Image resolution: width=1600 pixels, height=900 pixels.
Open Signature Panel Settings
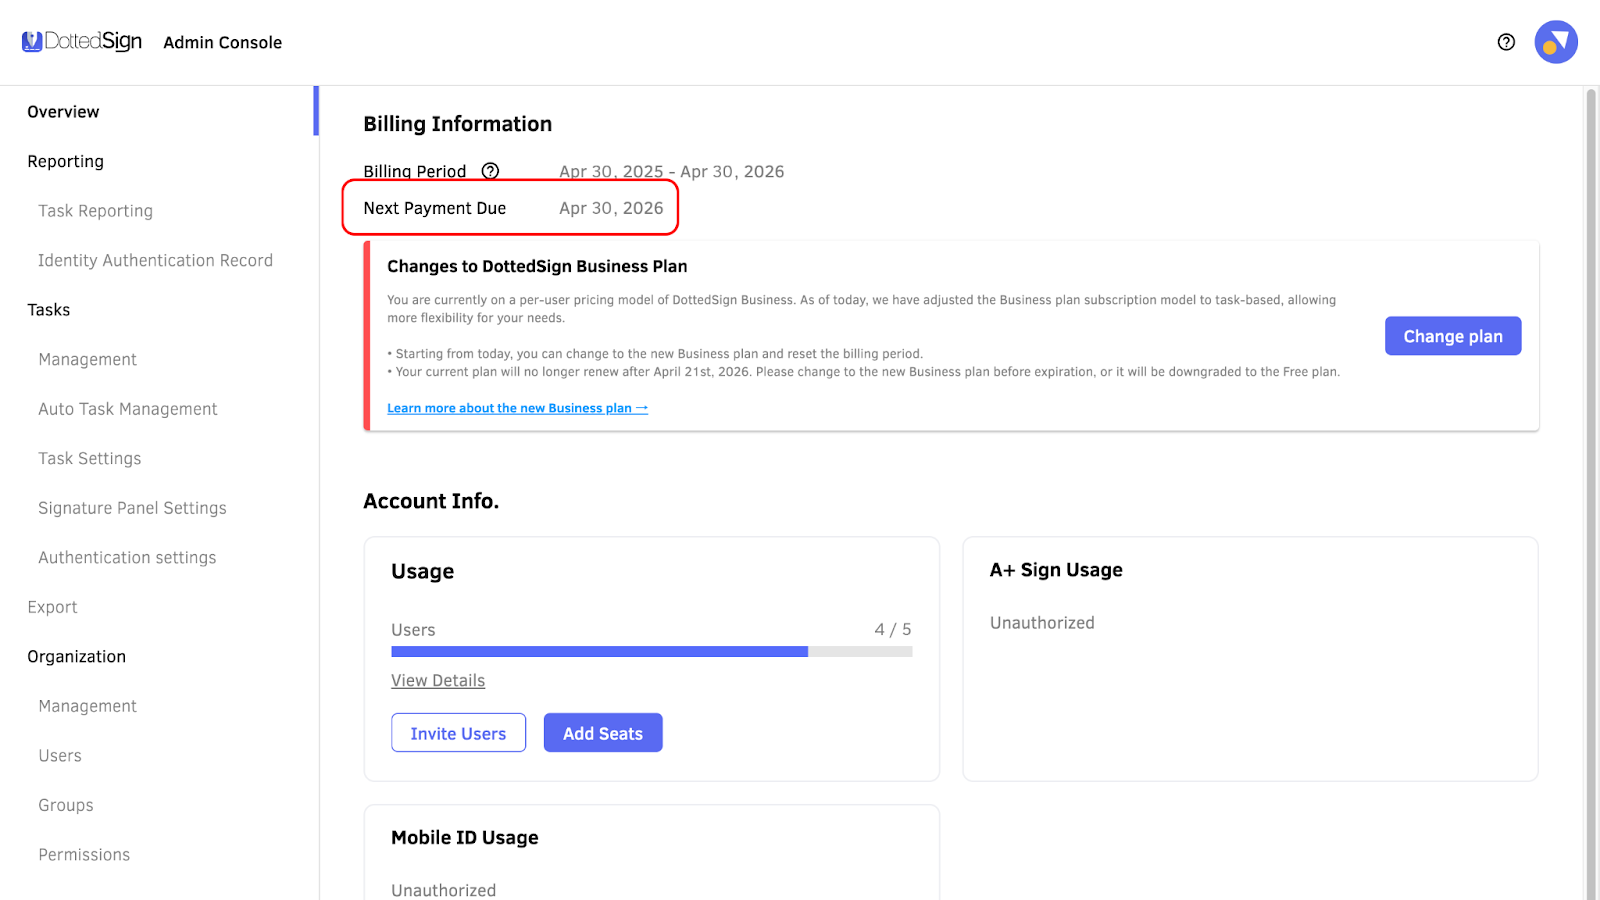pyautogui.click(x=132, y=508)
